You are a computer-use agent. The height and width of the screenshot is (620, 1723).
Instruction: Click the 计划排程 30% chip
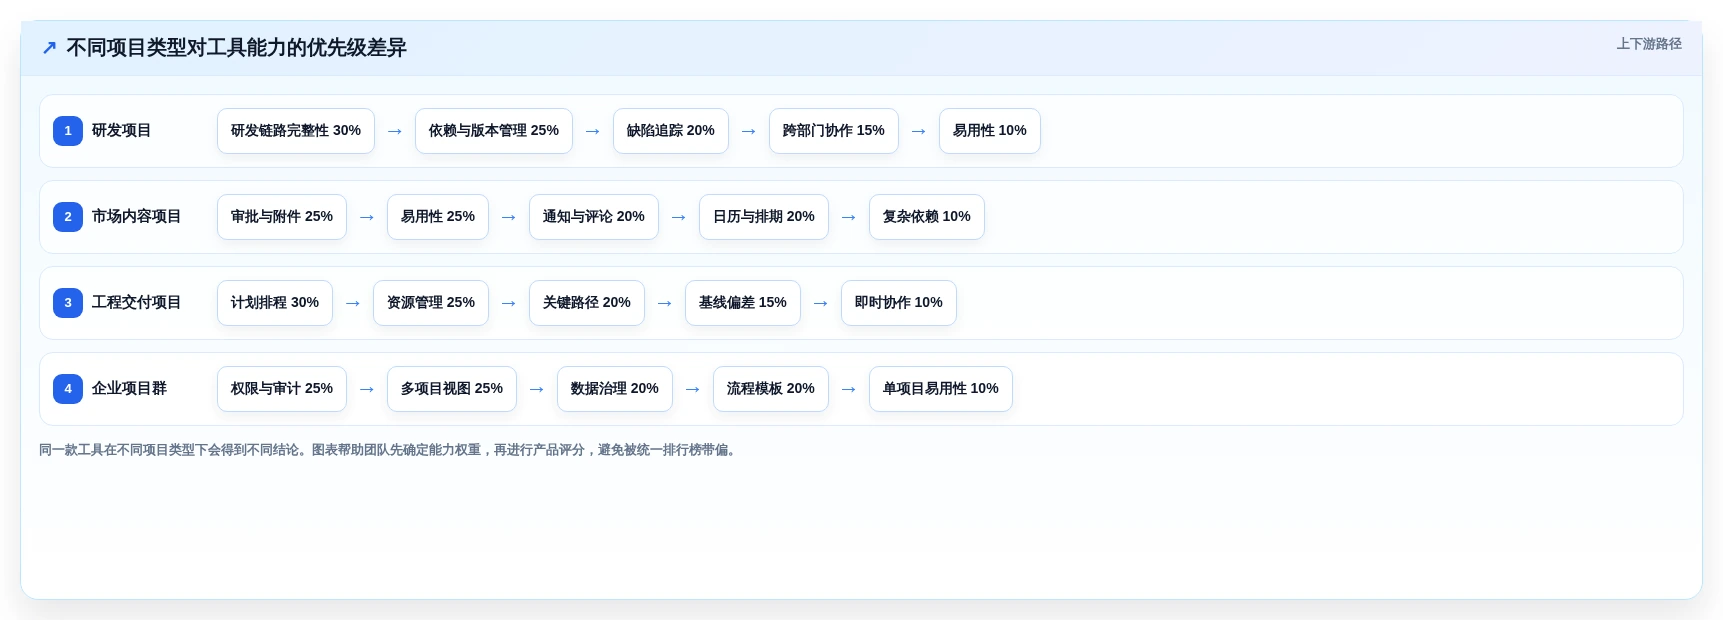pos(275,303)
